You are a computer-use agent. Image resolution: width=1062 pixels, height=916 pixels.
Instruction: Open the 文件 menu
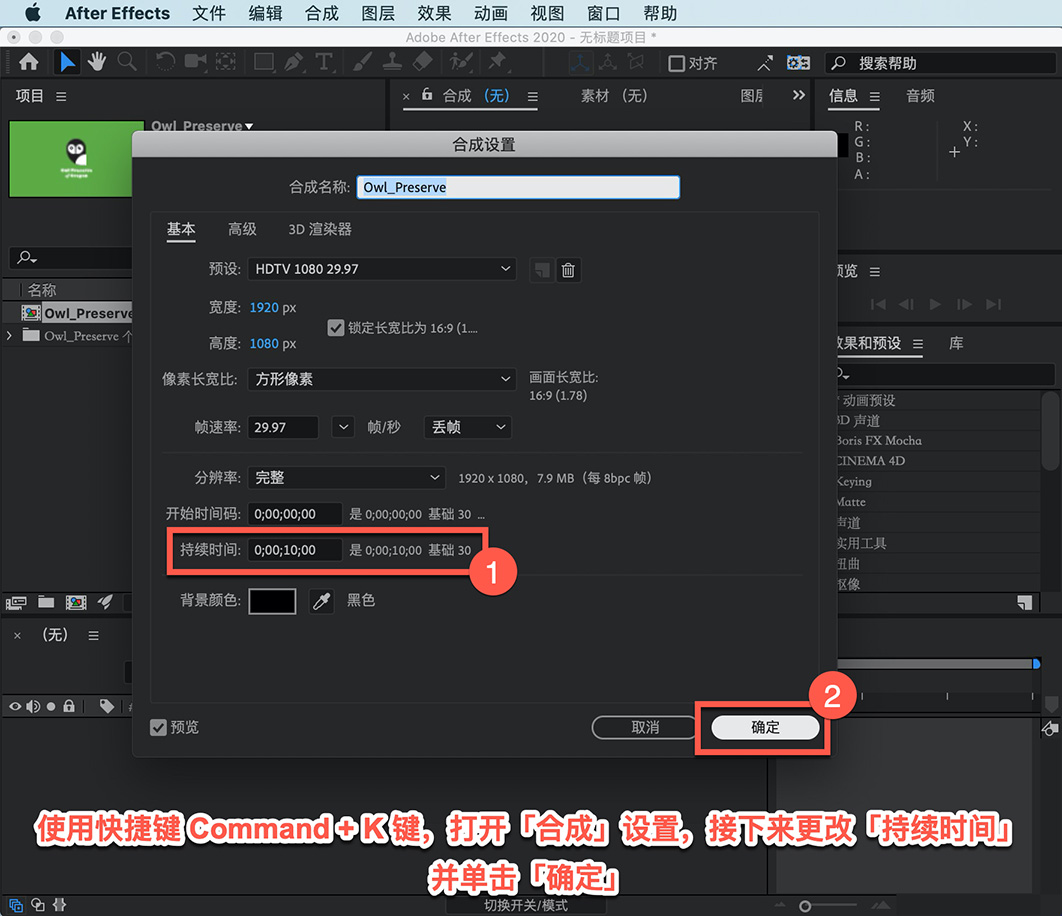(x=209, y=14)
